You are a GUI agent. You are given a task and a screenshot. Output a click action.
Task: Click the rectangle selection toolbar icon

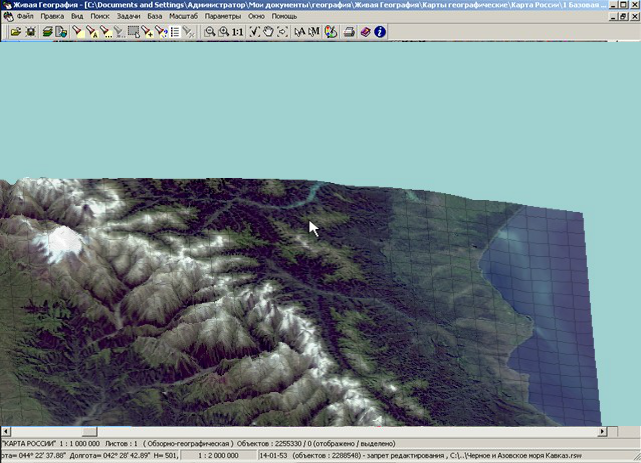pyautogui.click(x=133, y=32)
